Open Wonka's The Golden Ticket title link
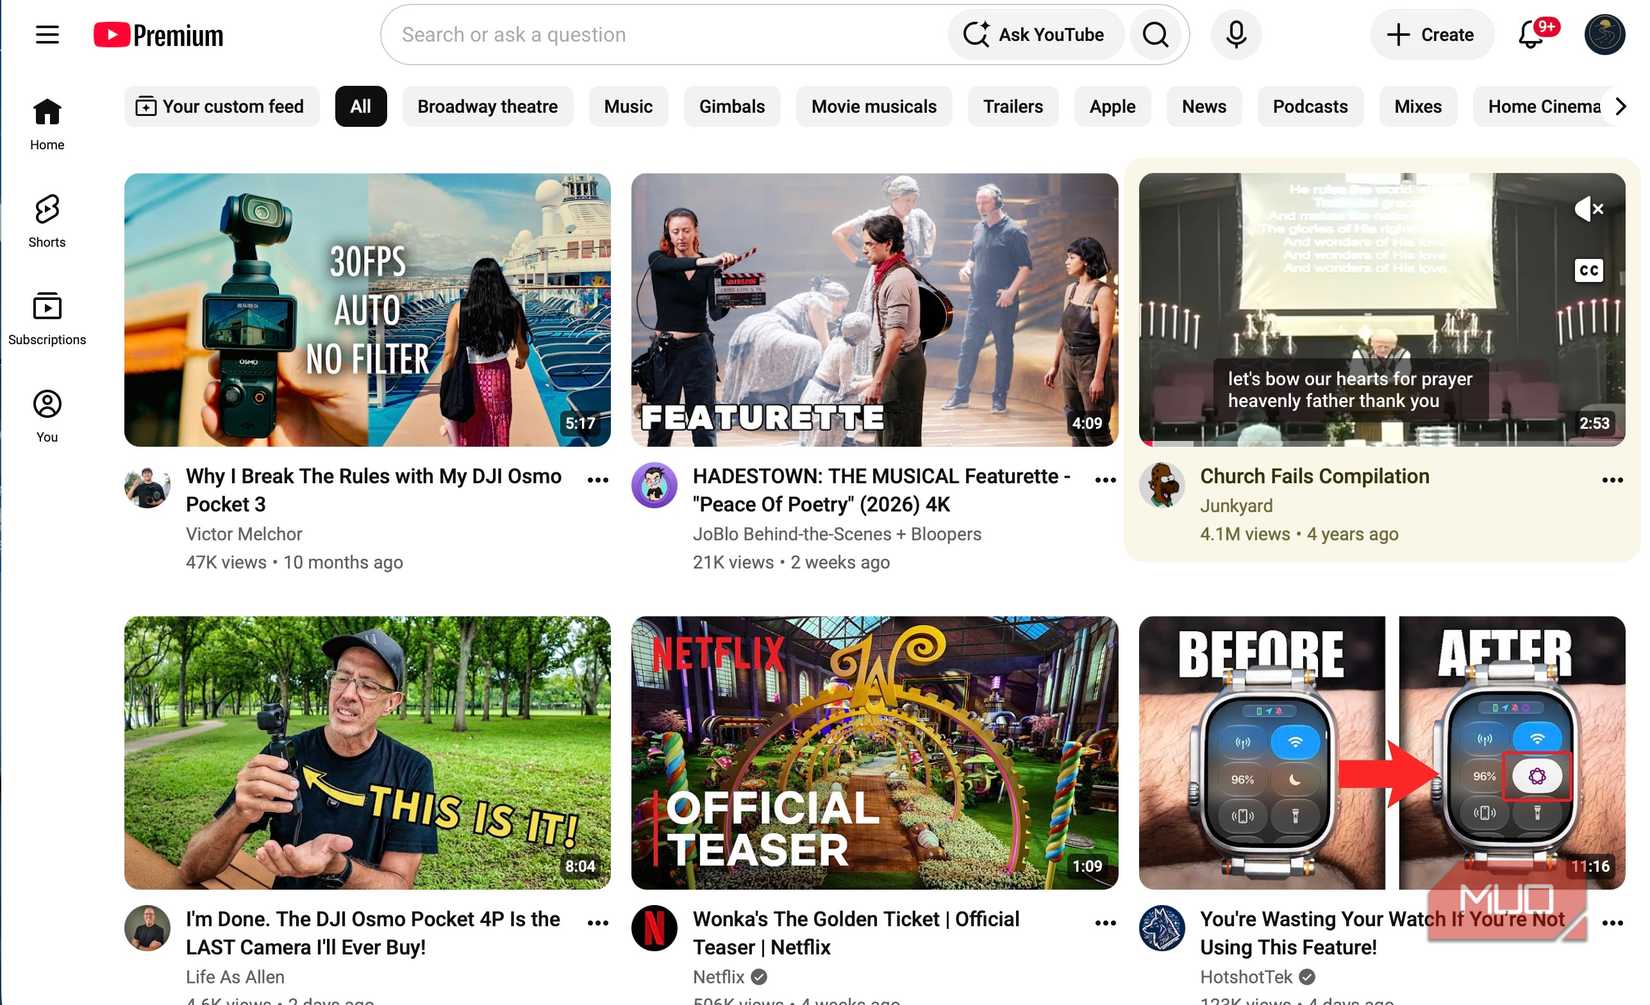Screen dimensions: 1650x1005 click(856, 933)
